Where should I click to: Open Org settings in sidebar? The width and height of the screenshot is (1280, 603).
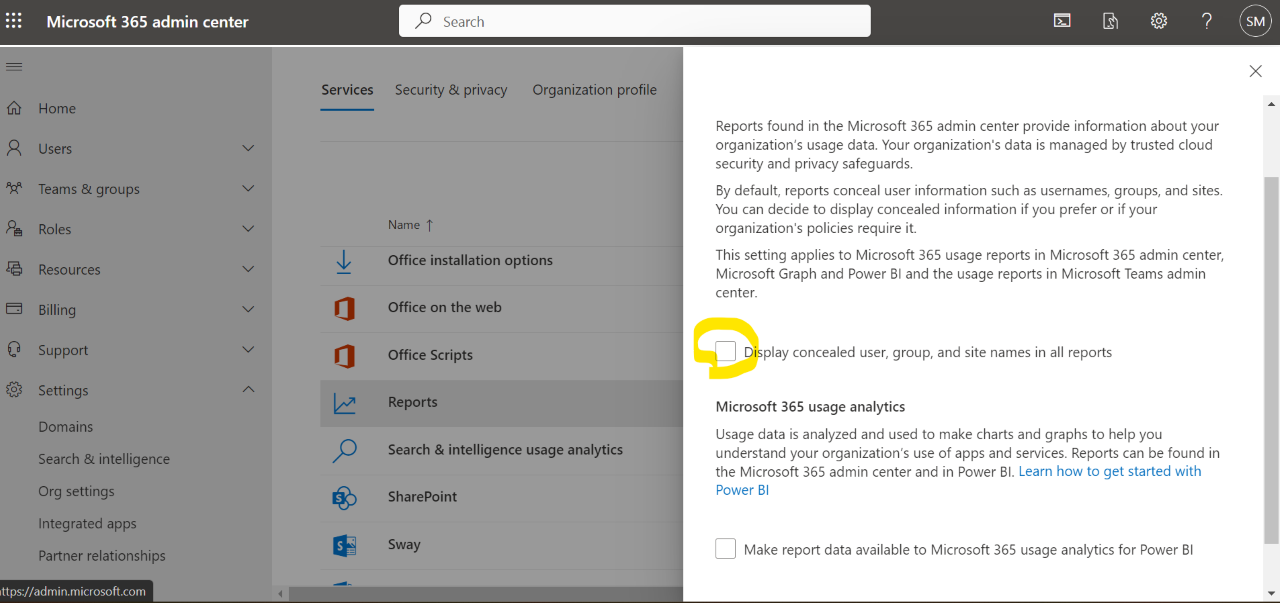pos(76,491)
